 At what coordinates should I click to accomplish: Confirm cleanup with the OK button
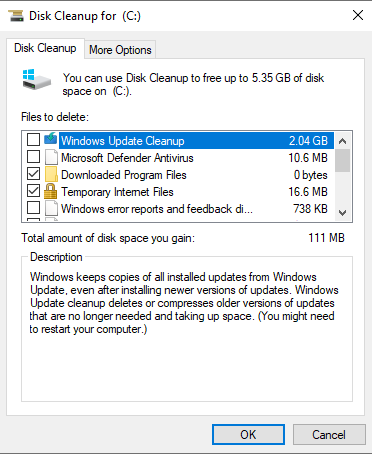click(x=248, y=434)
